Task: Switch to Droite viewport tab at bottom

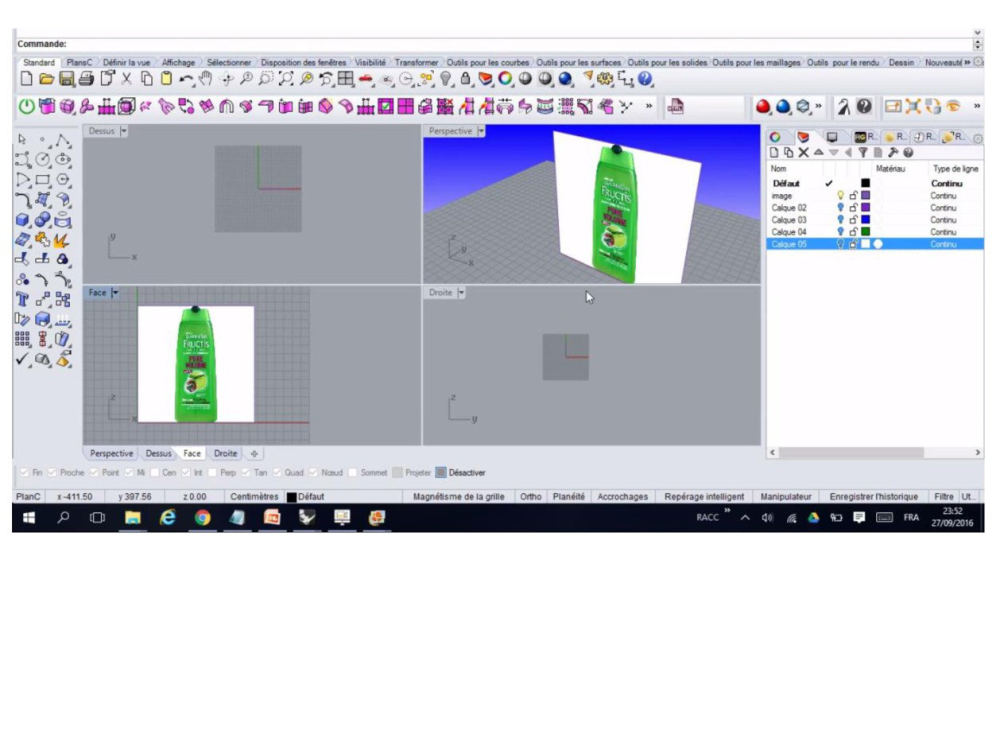Action: [x=225, y=453]
